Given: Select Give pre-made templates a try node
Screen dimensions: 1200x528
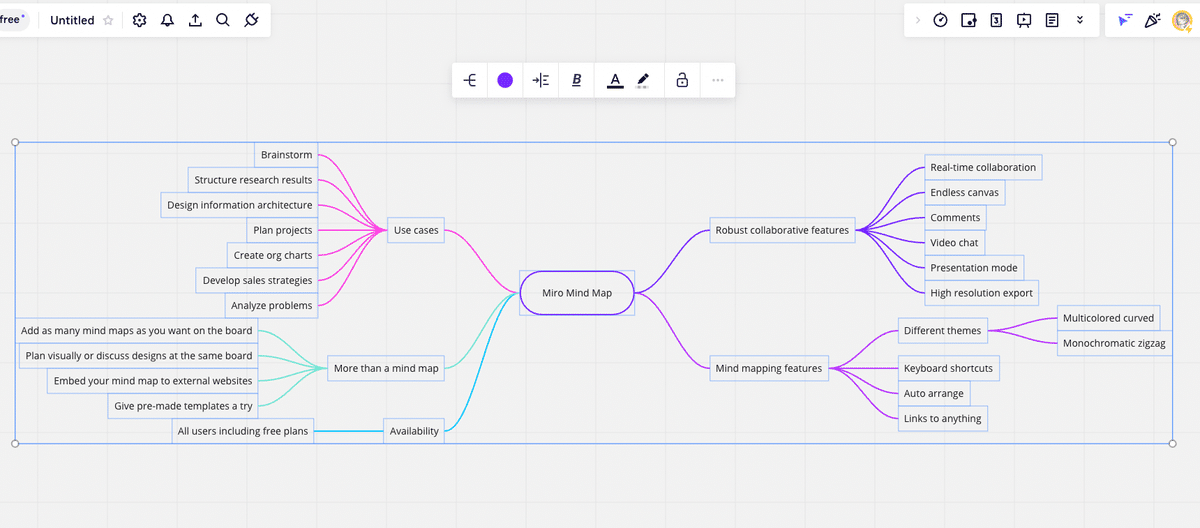Looking at the screenshot, I should (183, 406).
